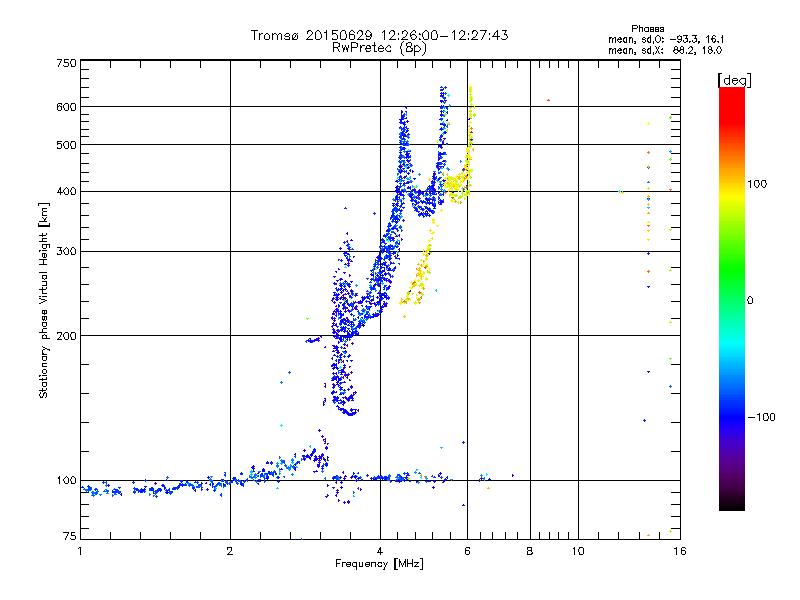This screenshot has width=800, height=600.
Task: Click the blue band near -100 on colorbar
Action: point(732,417)
